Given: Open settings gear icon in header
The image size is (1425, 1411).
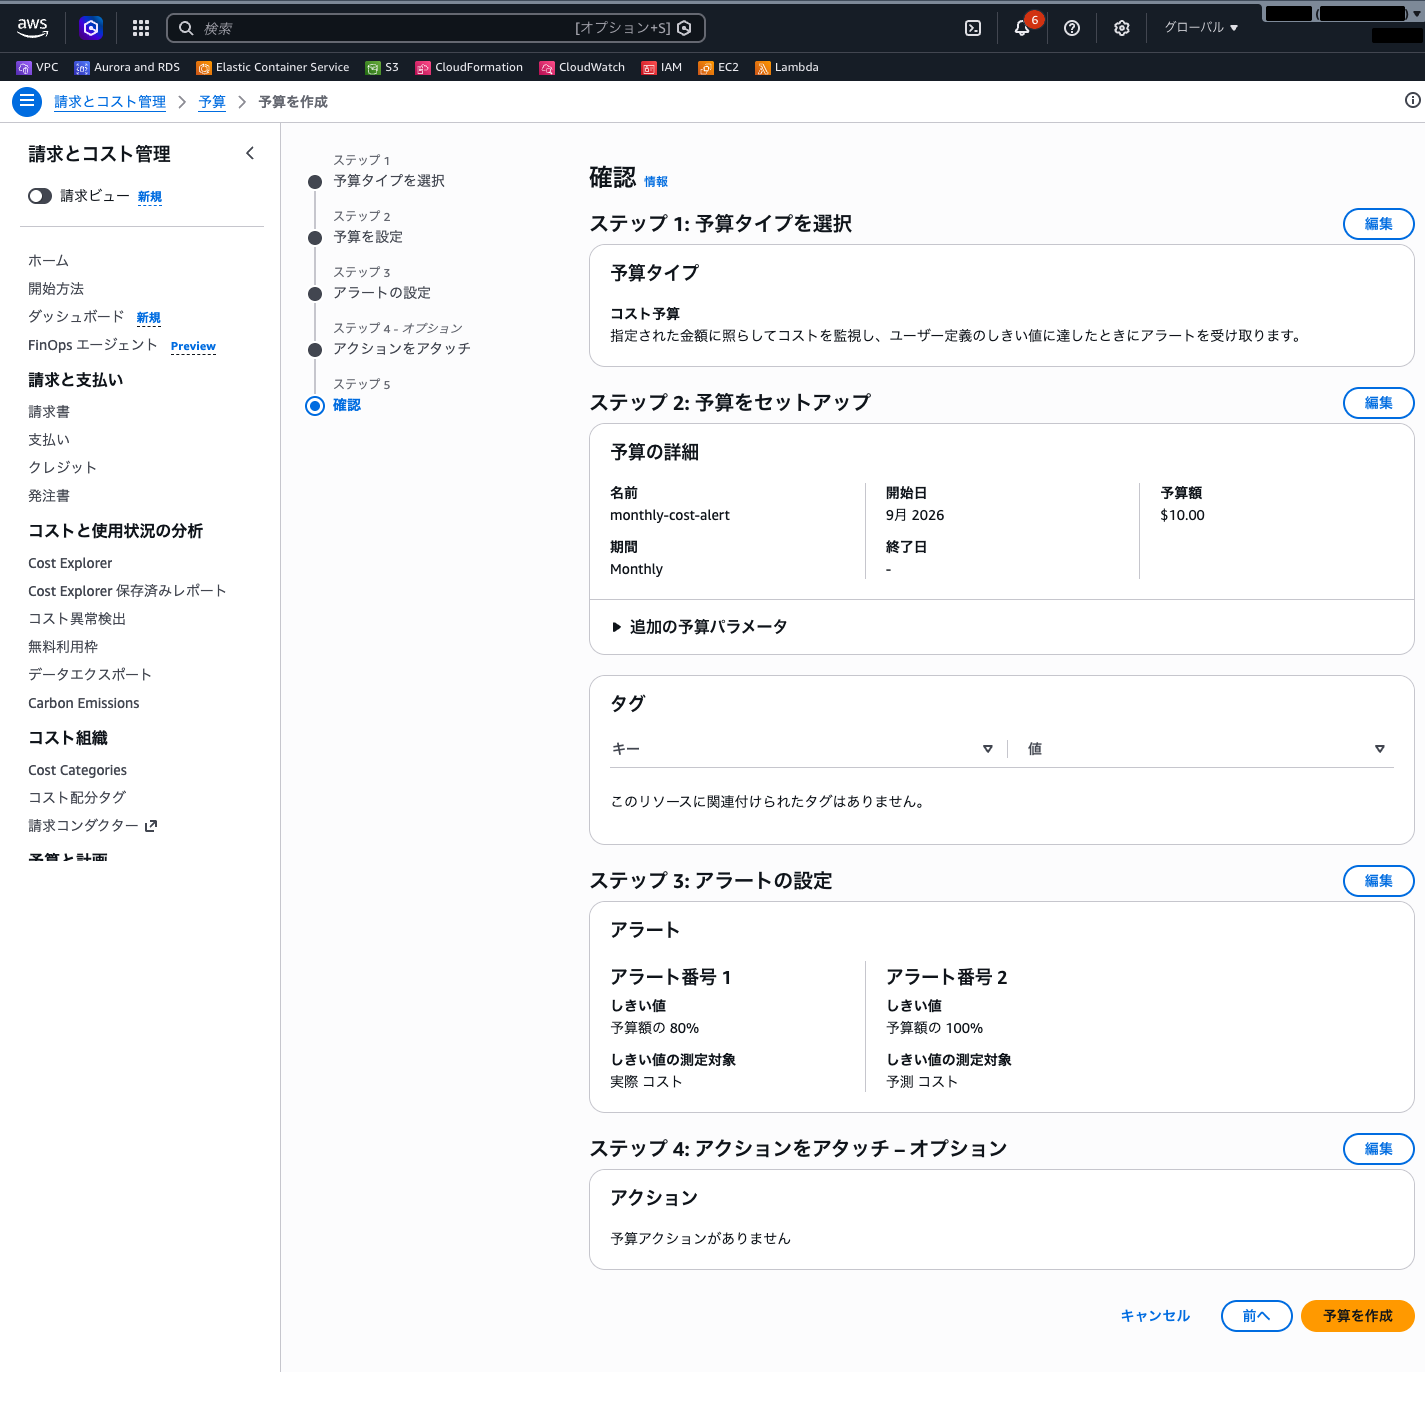Looking at the screenshot, I should pos(1122,28).
